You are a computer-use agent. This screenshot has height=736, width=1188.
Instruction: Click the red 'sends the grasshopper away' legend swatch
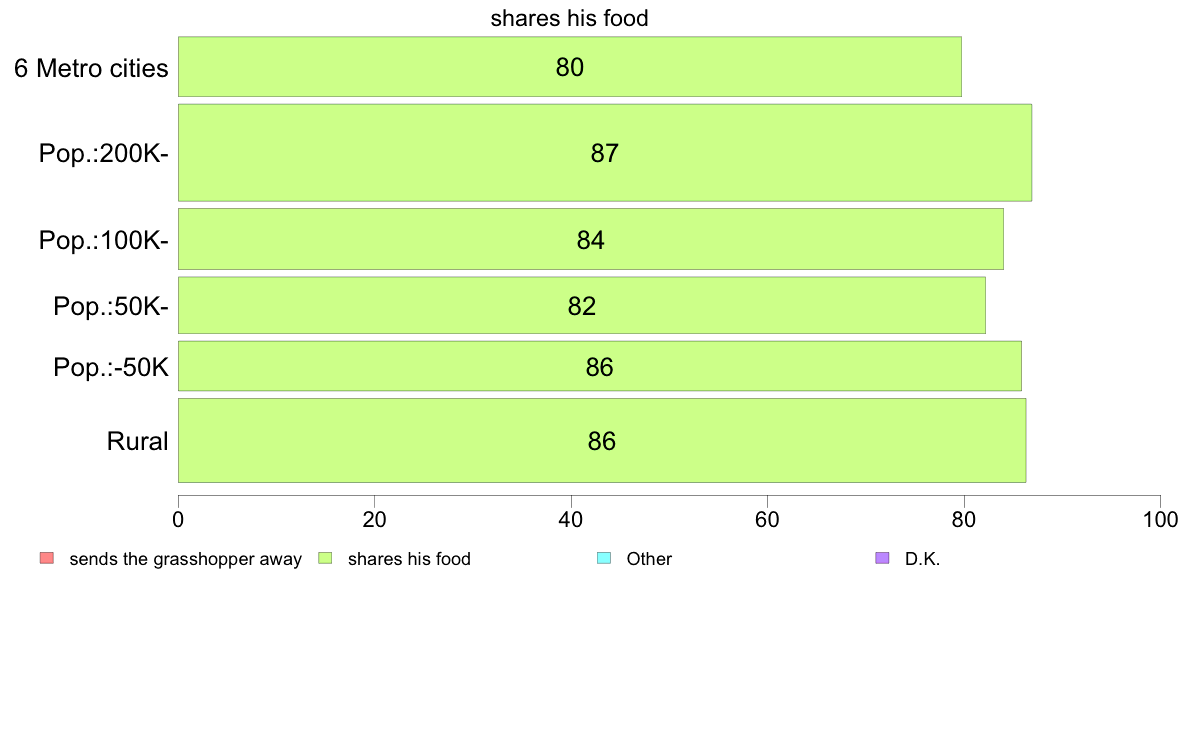click(47, 559)
